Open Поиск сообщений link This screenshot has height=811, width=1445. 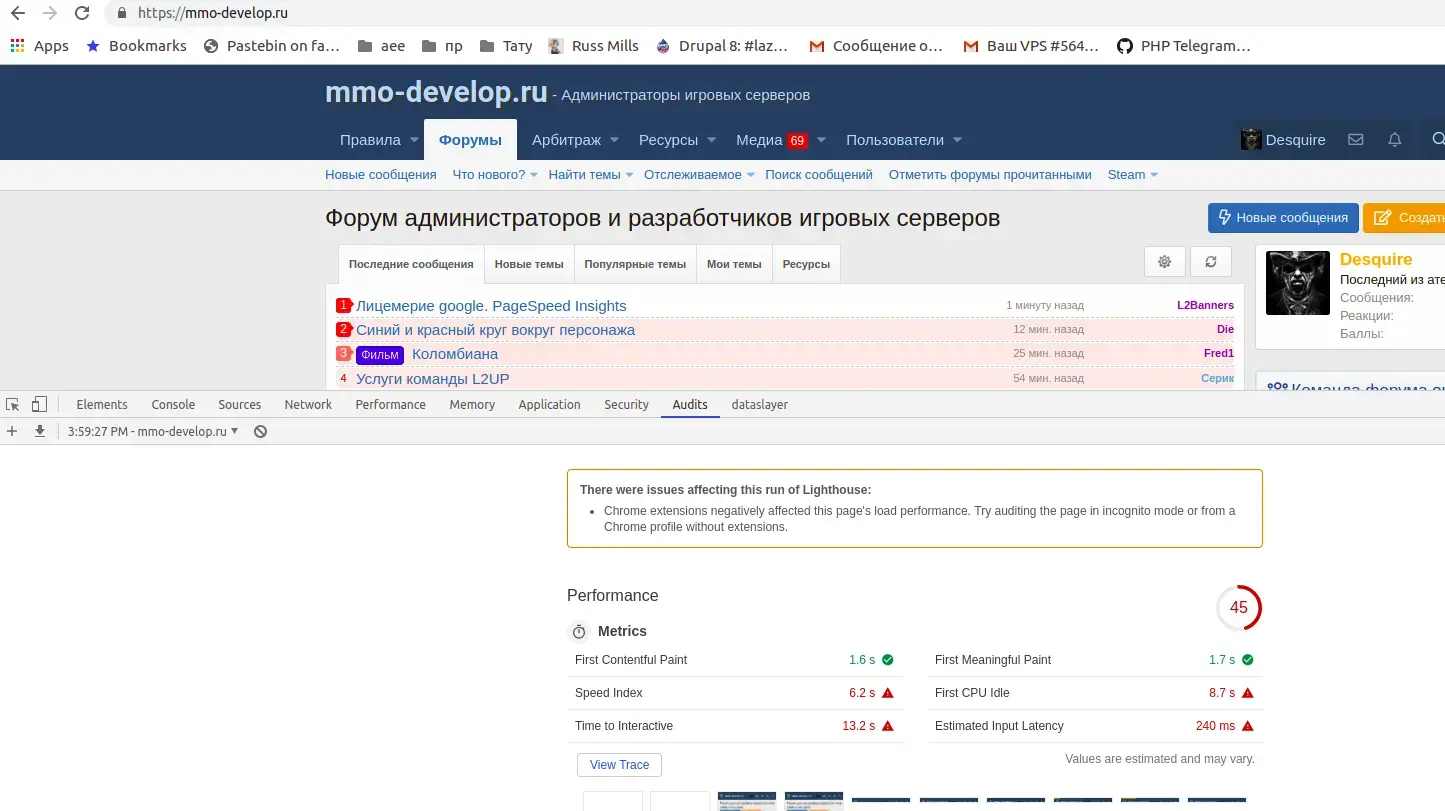point(819,175)
